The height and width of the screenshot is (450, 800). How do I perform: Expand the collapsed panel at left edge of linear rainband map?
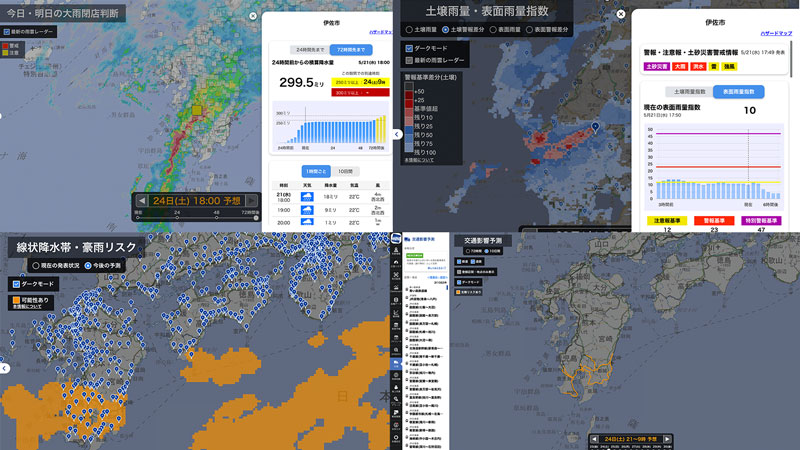pos(4,368)
